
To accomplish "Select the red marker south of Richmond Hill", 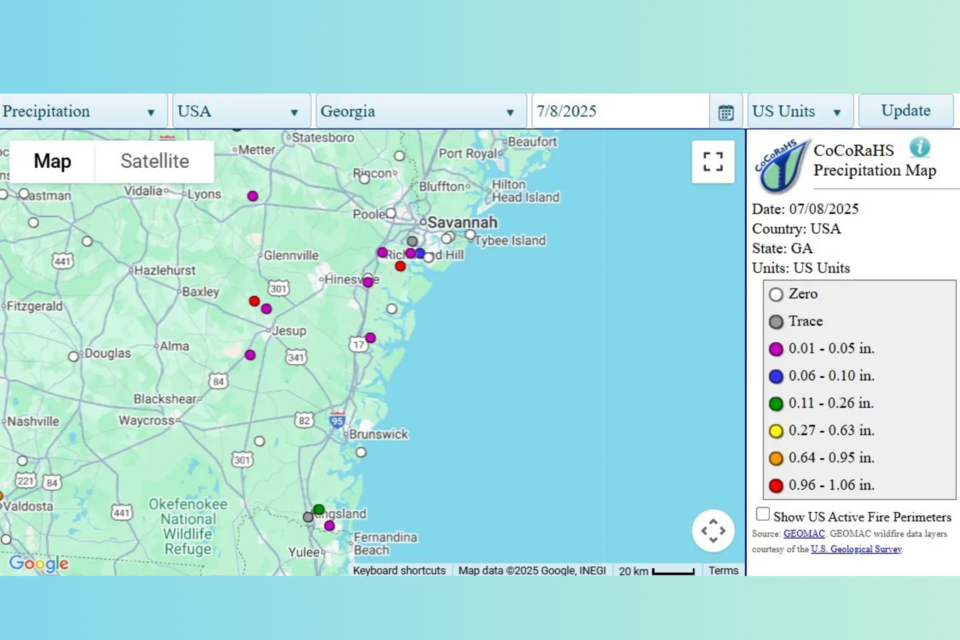I will (x=400, y=266).
